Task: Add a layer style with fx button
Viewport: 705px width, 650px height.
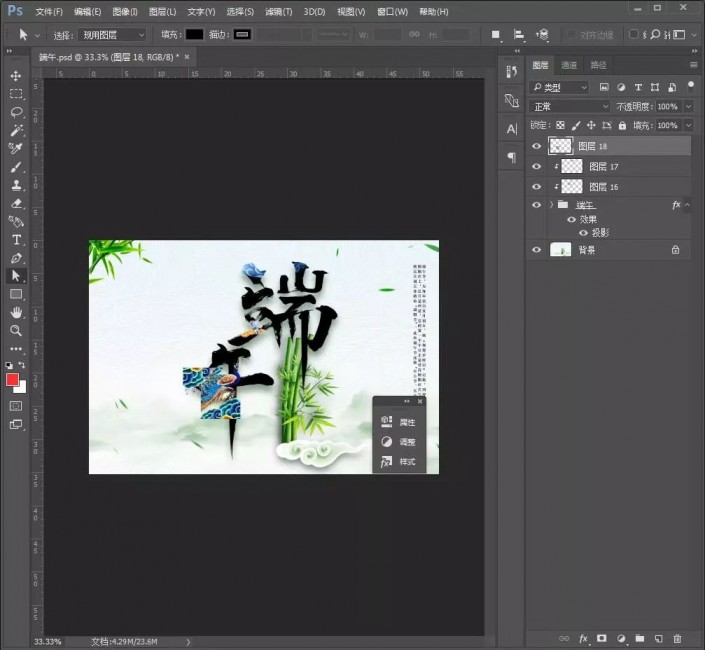Action: 583,638
